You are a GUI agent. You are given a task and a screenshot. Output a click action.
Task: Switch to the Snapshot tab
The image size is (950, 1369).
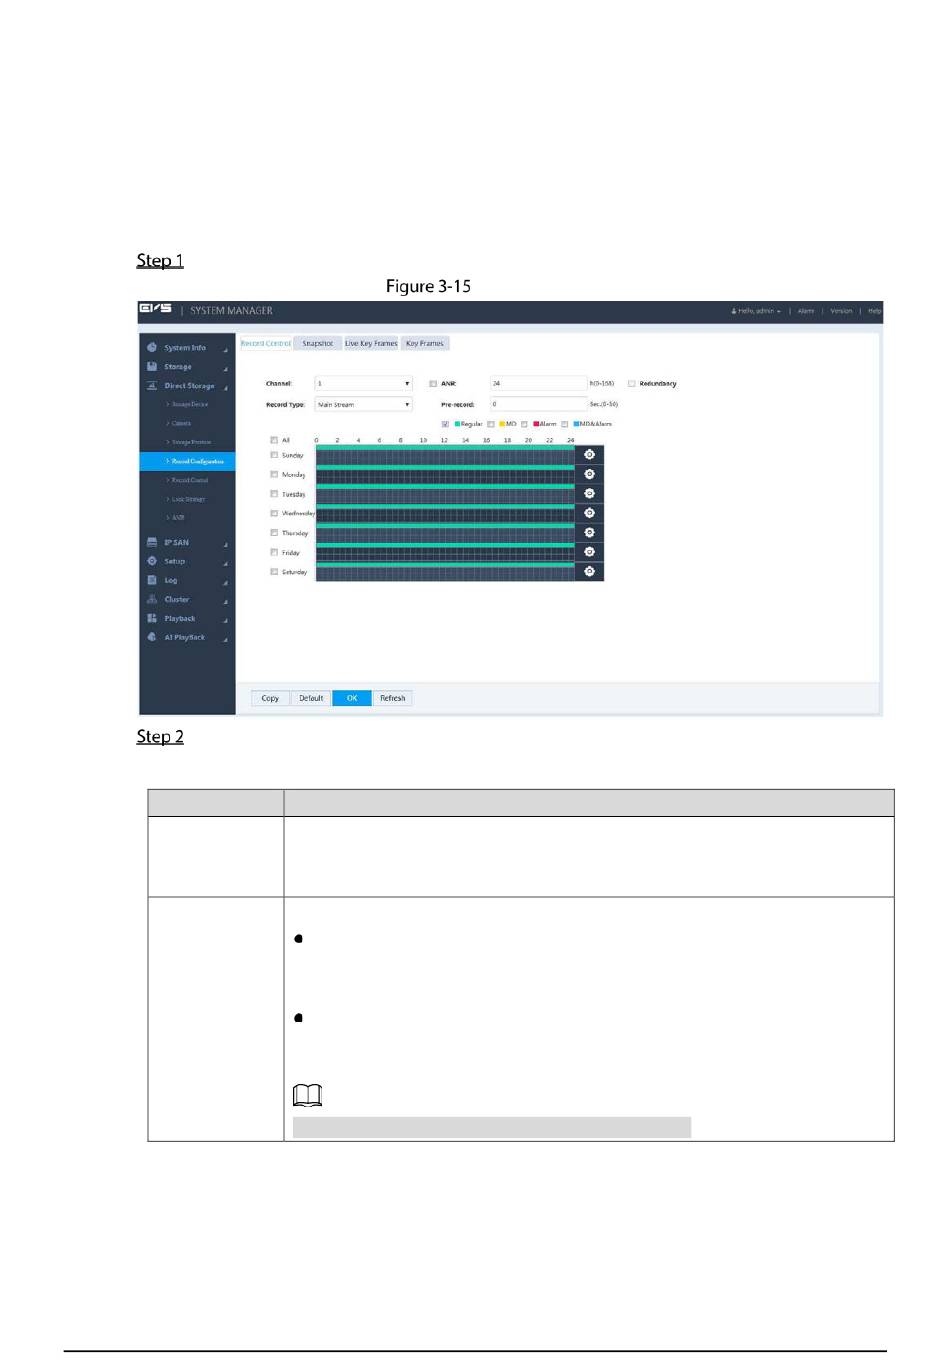tap(318, 343)
